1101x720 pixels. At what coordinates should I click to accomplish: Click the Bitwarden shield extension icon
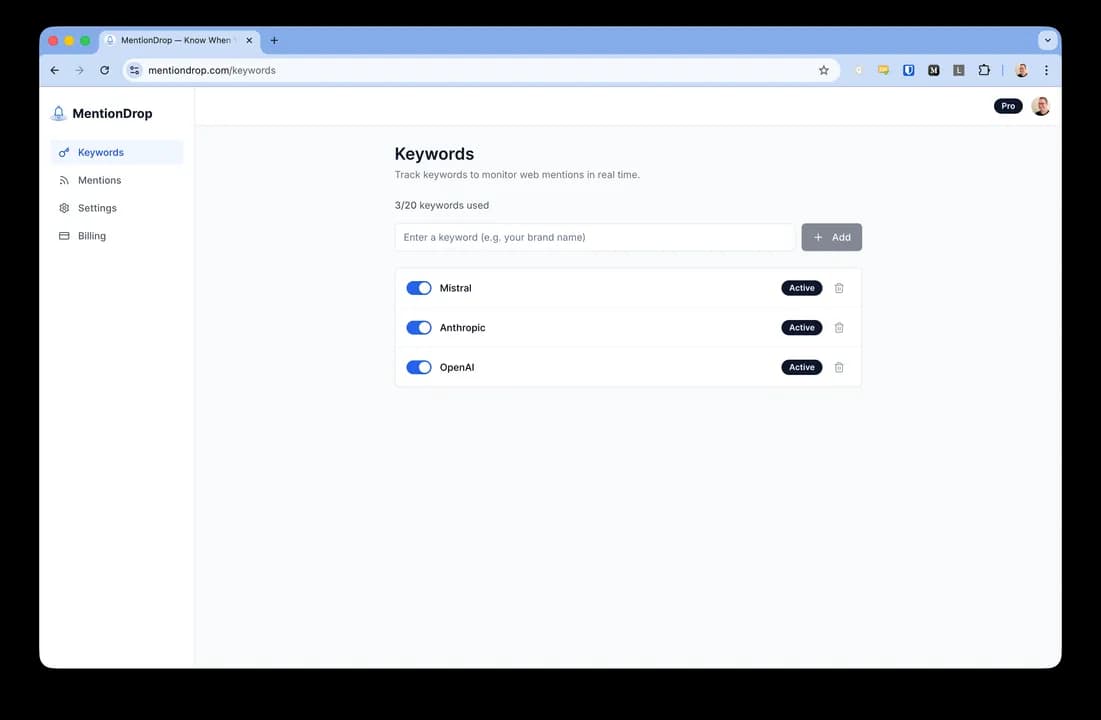coord(909,70)
